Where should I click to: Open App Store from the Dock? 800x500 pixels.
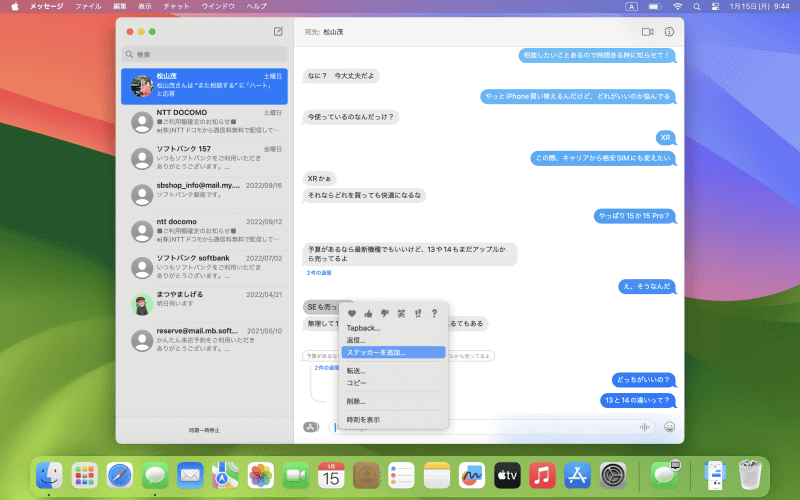pos(578,475)
